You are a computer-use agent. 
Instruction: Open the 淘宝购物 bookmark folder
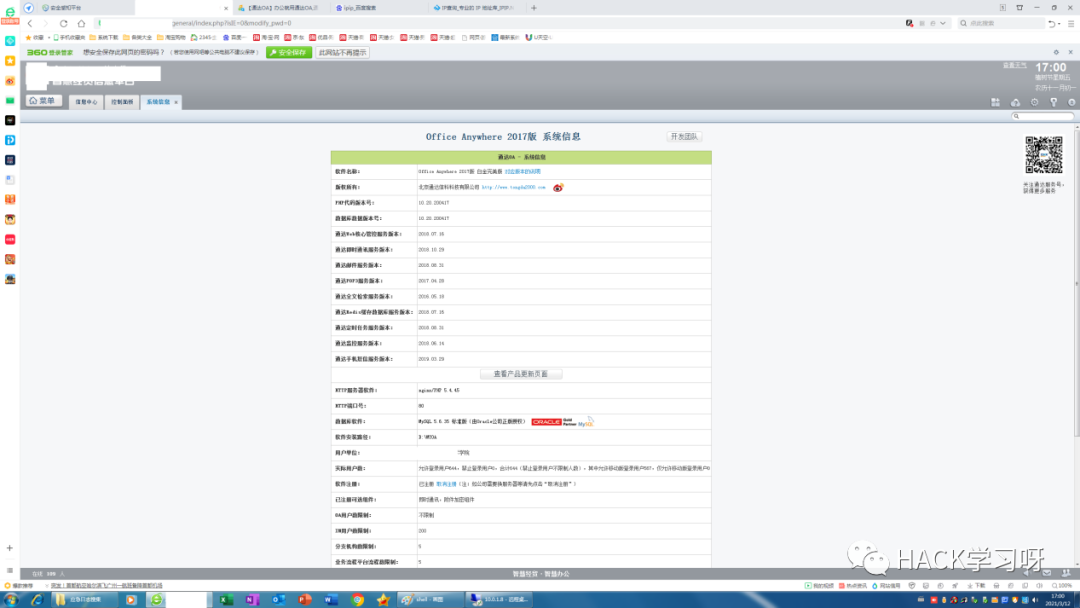[171, 37]
